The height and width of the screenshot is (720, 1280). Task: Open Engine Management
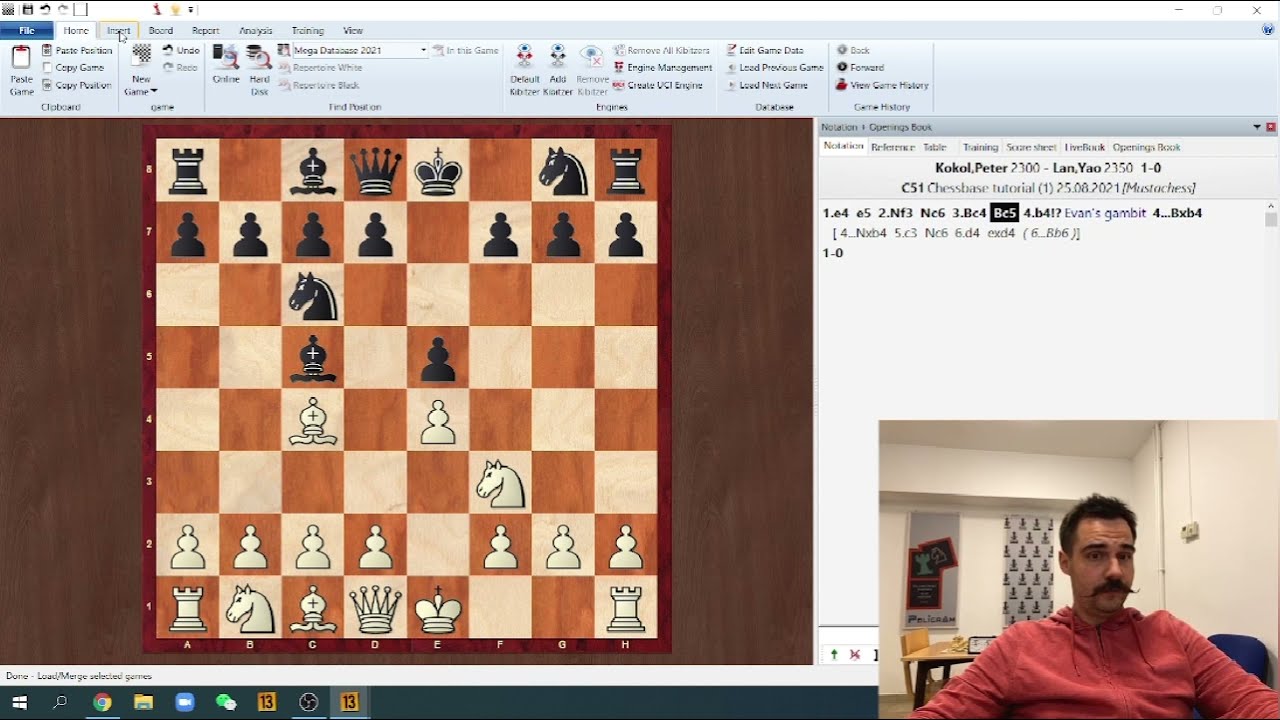pyautogui.click(x=662, y=68)
